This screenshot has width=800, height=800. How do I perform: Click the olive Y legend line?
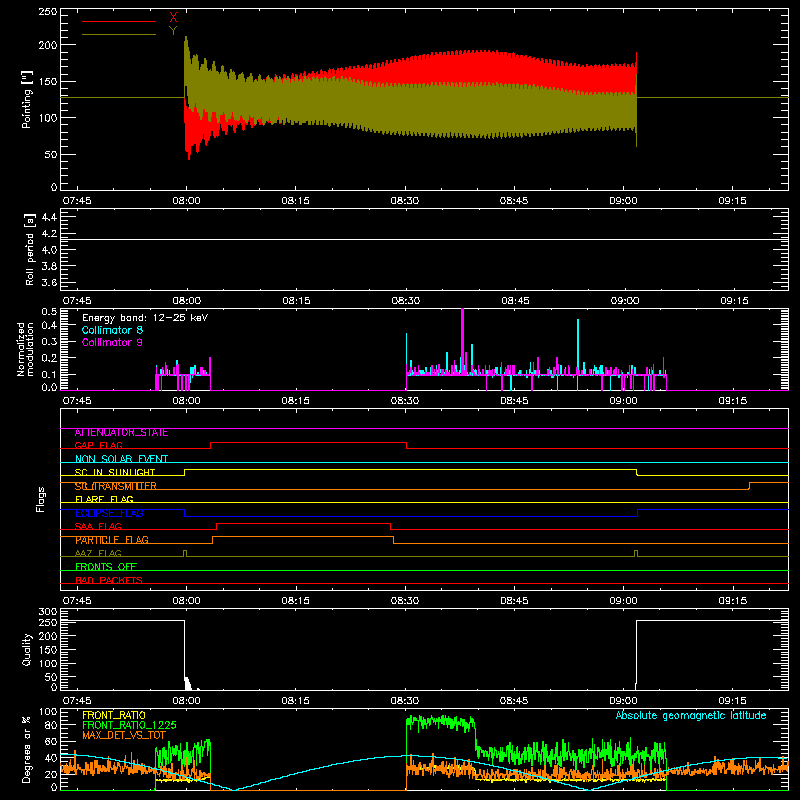[119, 34]
